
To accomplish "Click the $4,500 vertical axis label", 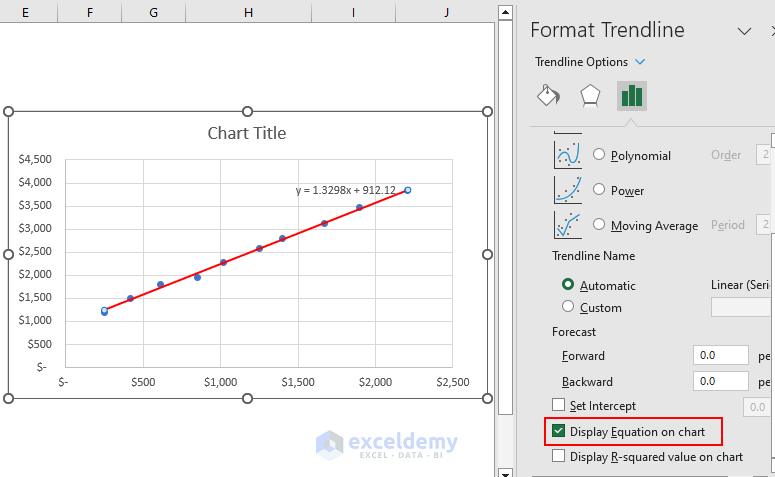I will click(x=35, y=159).
